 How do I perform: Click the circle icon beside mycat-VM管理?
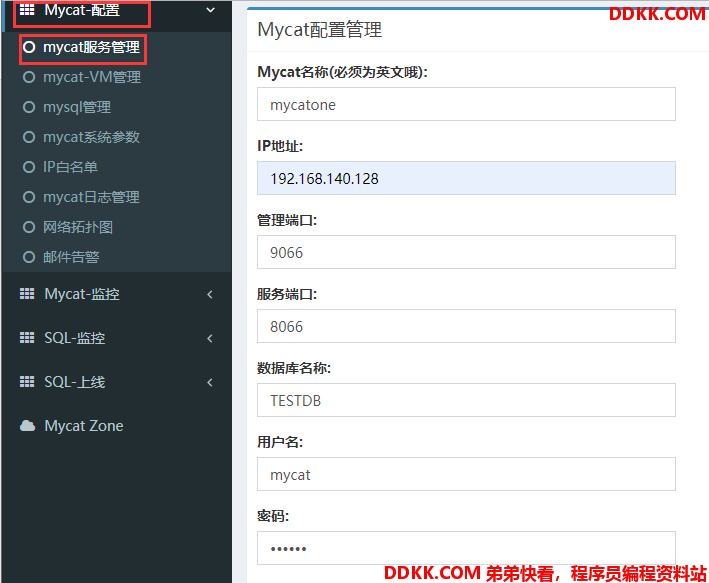[x=29, y=77]
